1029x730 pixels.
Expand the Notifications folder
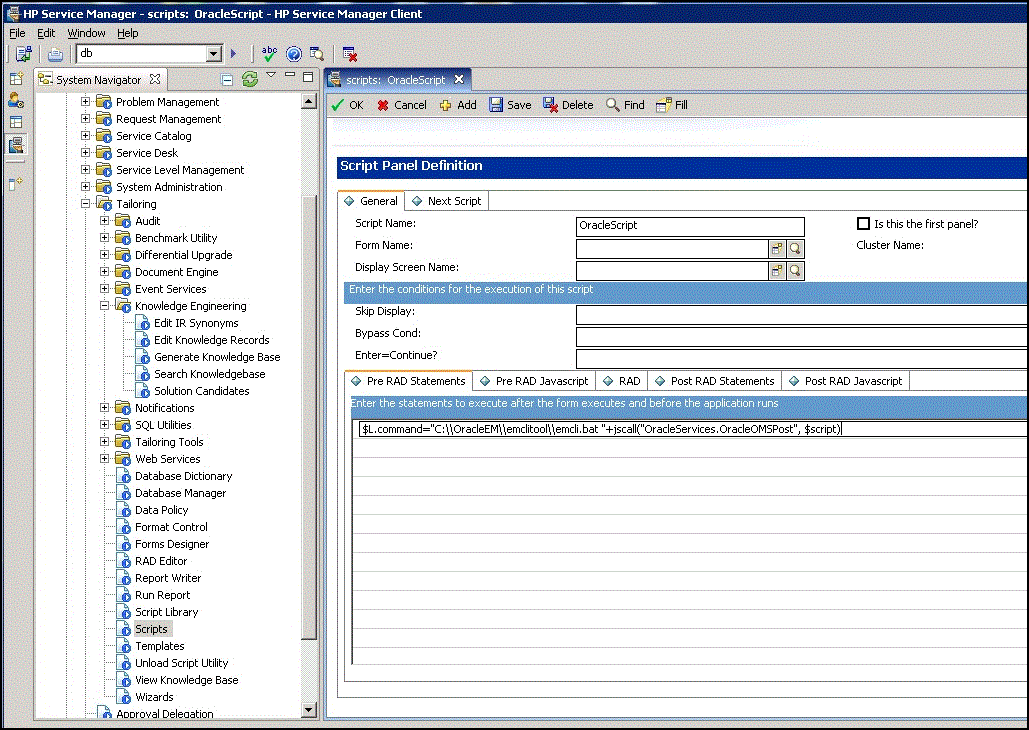[104, 408]
